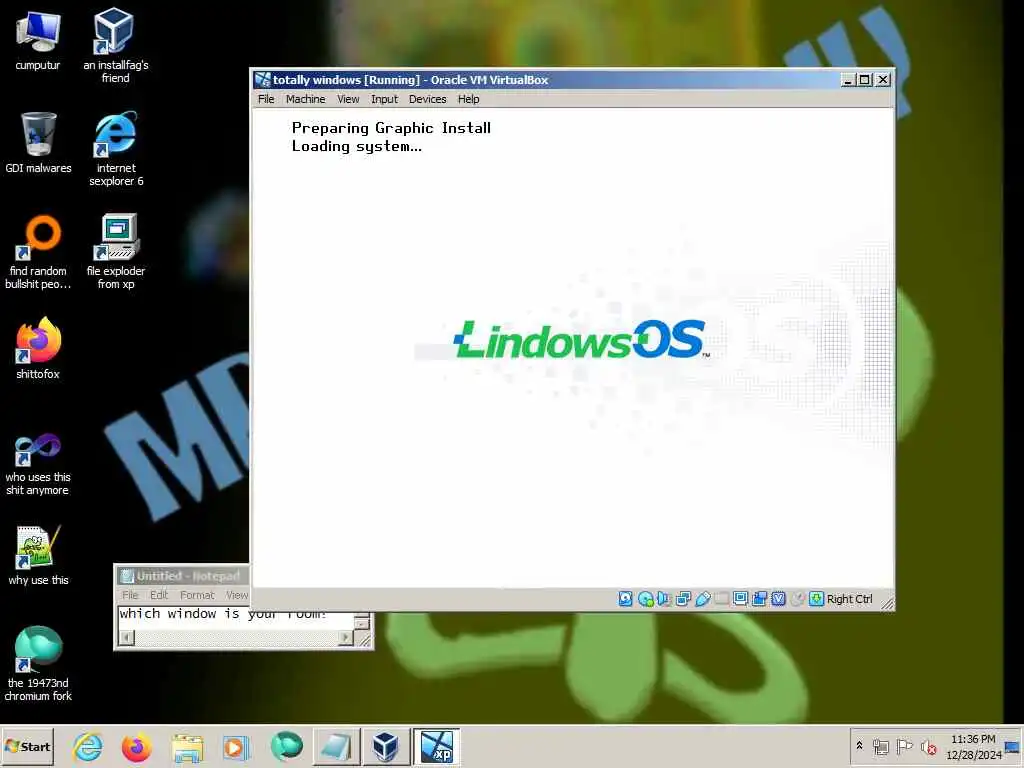The image size is (1024, 768).
Task: Open Internet Explorer from the taskbar
Action: [88, 746]
